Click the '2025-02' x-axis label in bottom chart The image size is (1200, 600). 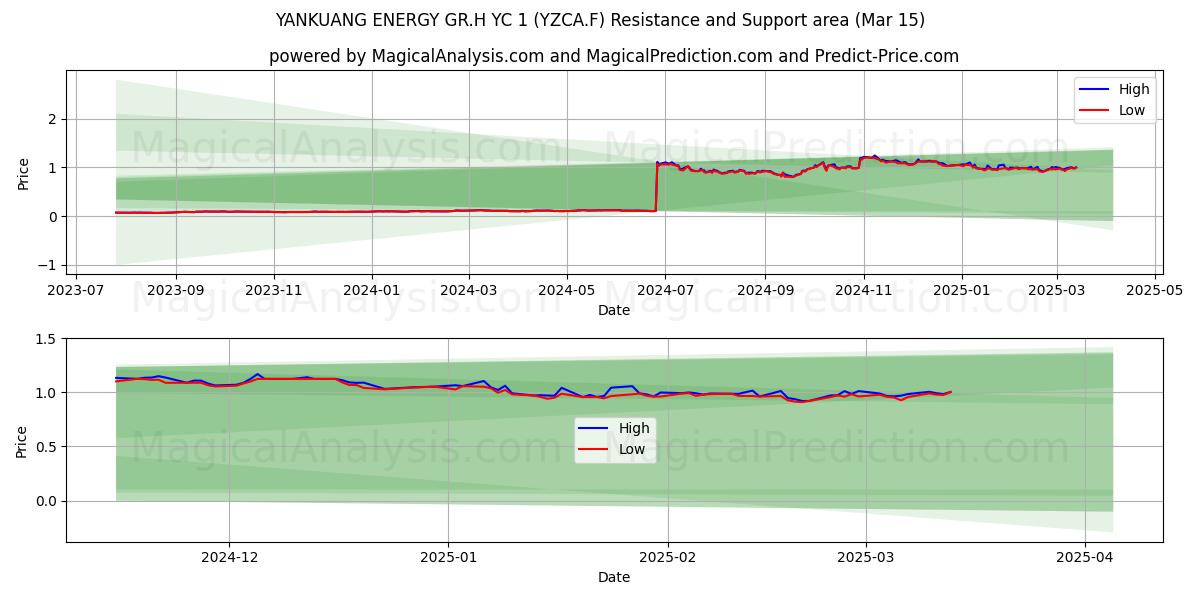[x=667, y=559]
